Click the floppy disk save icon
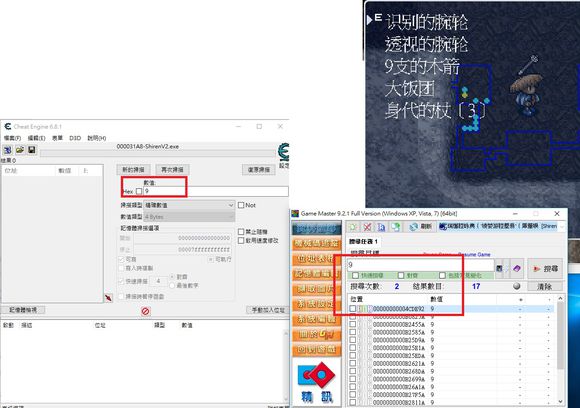Image resolution: width=580 pixels, height=408 pixels. click(32, 150)
